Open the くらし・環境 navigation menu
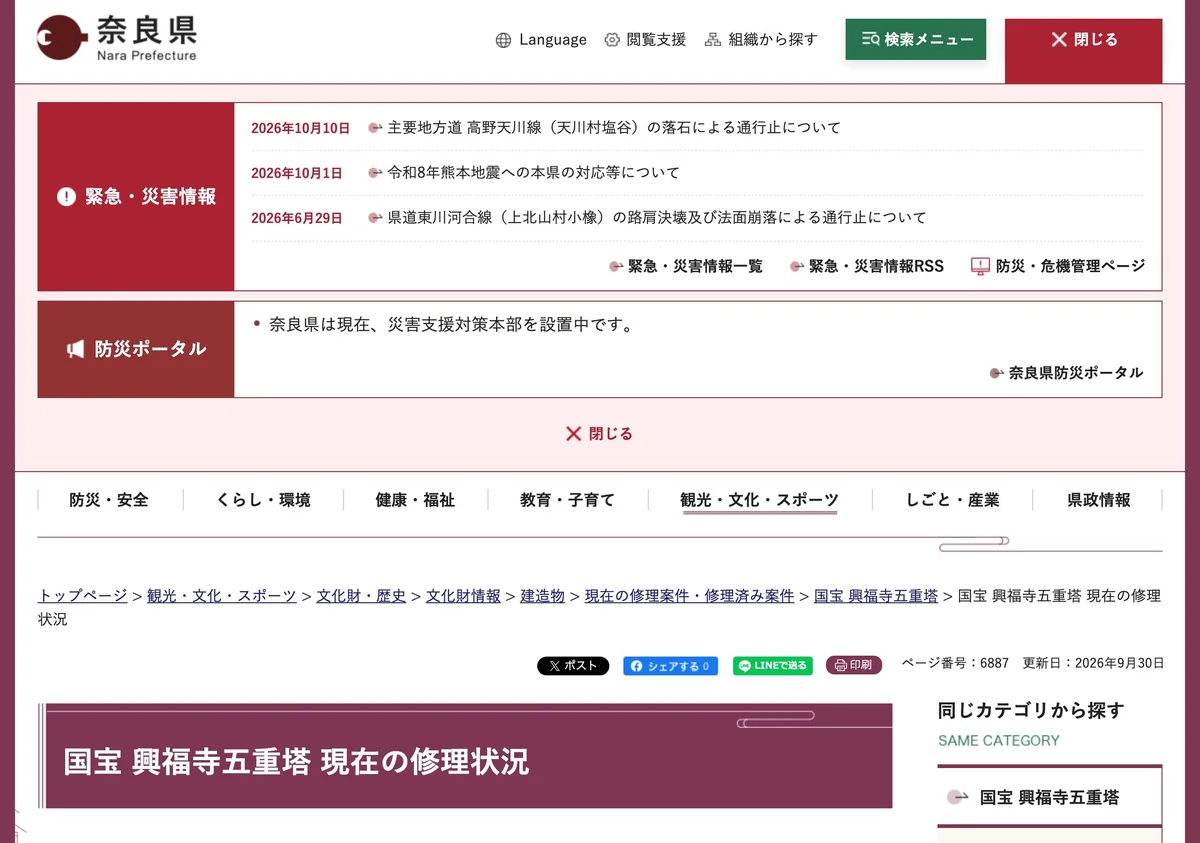The width and height of the screenshot is (1200, 843). click(263, 500)
